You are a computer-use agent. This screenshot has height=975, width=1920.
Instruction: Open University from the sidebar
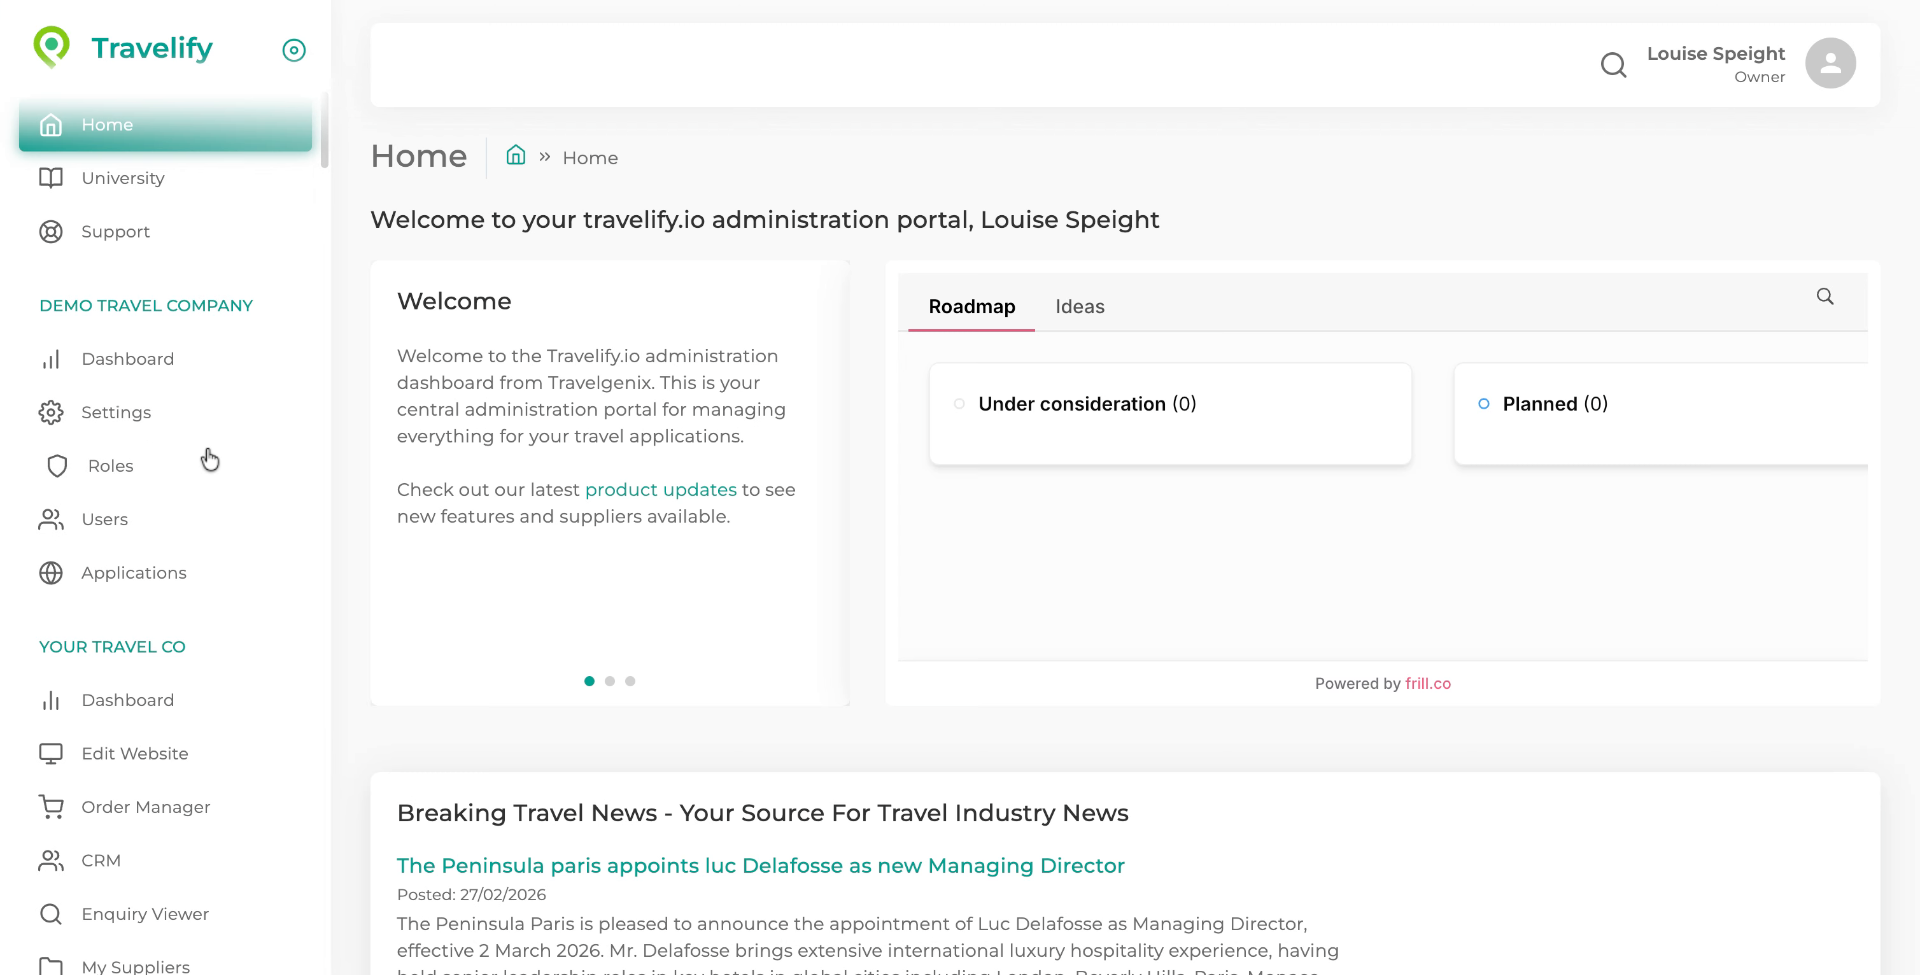click(122, 178)
